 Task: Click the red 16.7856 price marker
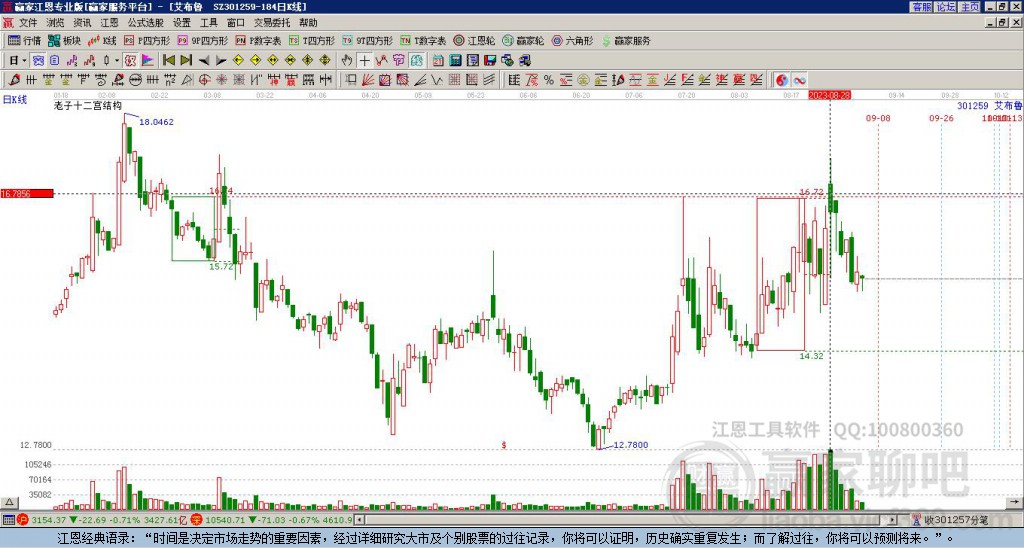coord(27,193)
